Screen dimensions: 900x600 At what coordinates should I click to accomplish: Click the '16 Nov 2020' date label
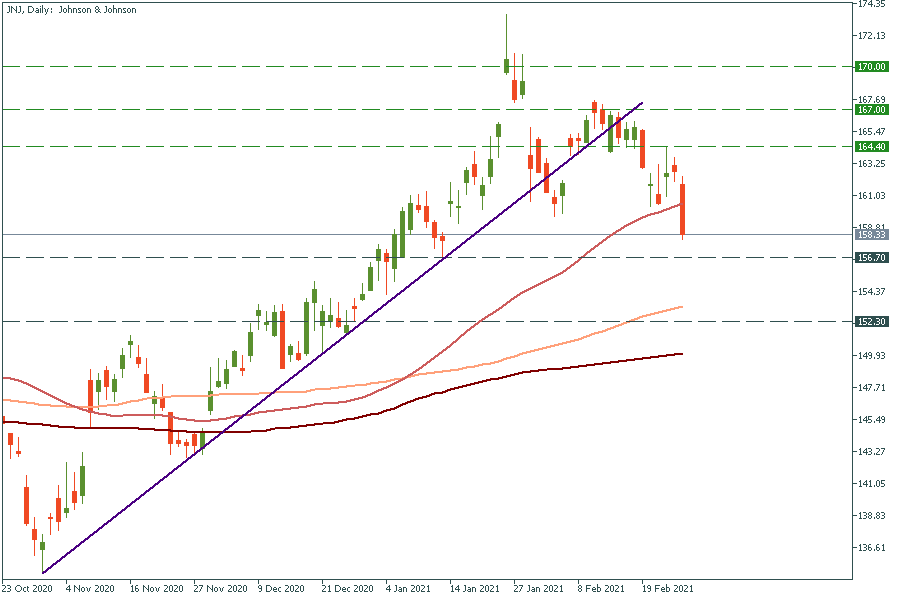(x=157, y=589)
